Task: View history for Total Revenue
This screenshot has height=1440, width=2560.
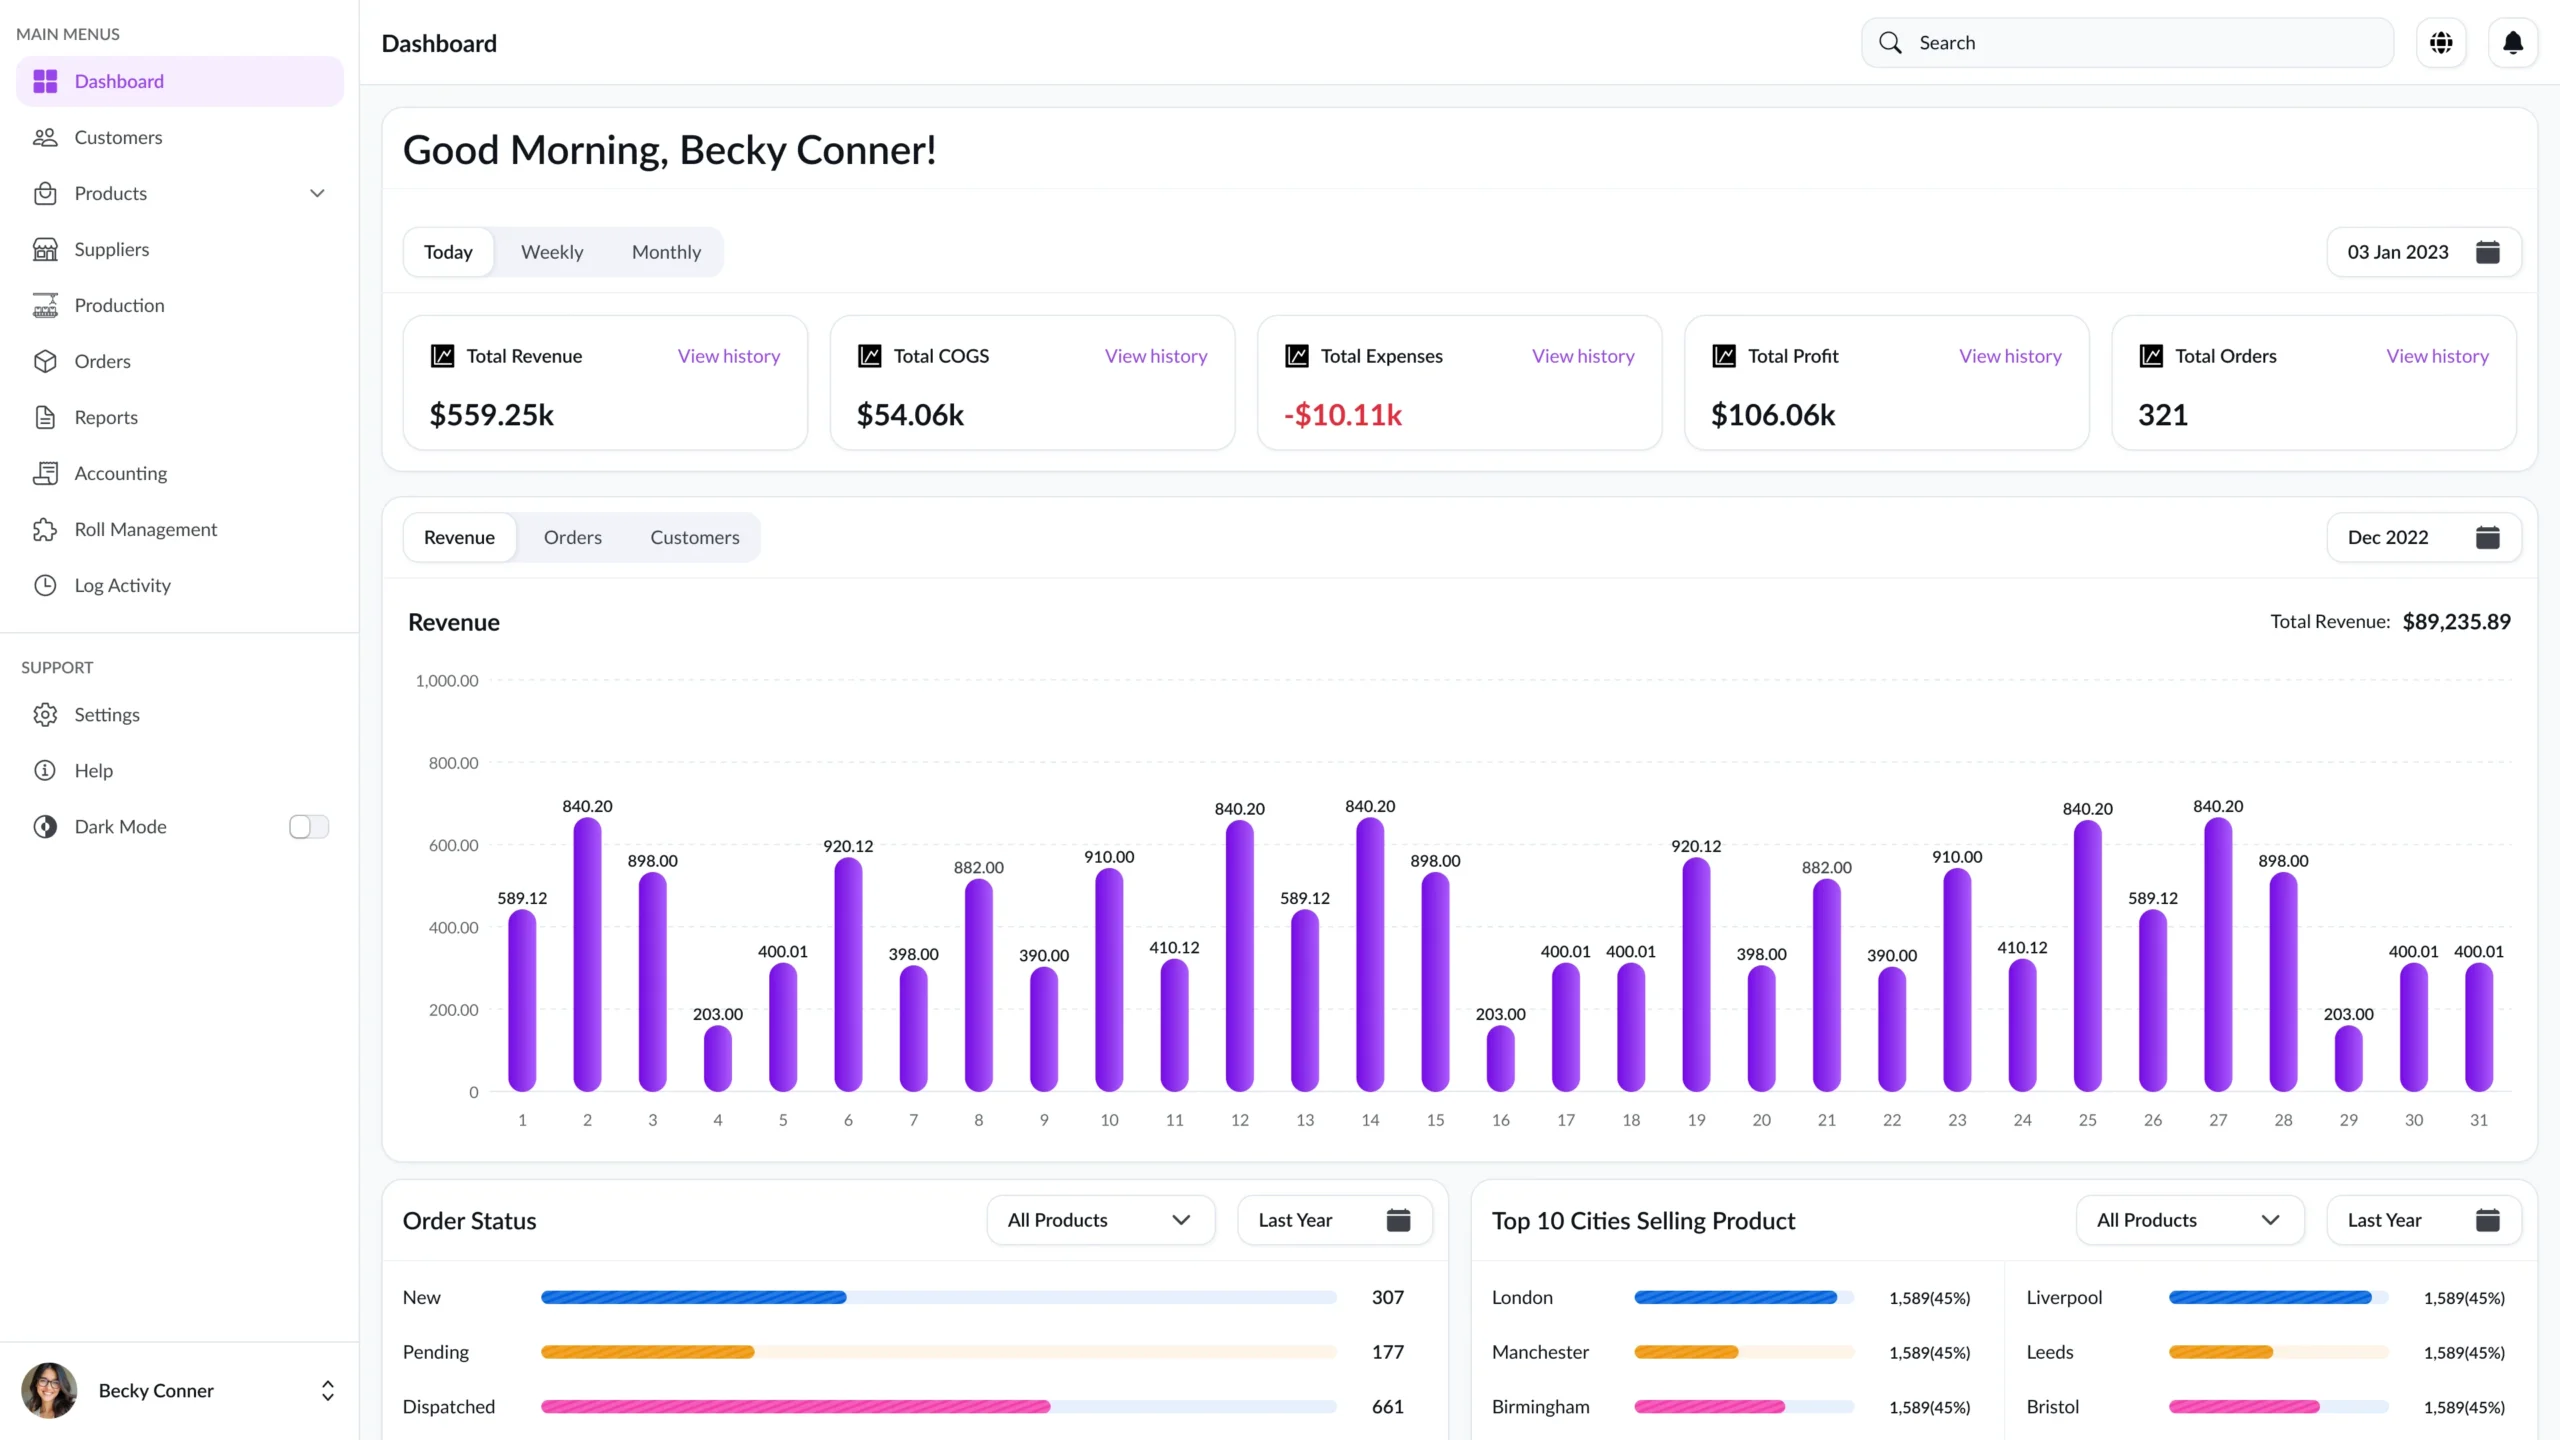Action: (x=728, y=356)
